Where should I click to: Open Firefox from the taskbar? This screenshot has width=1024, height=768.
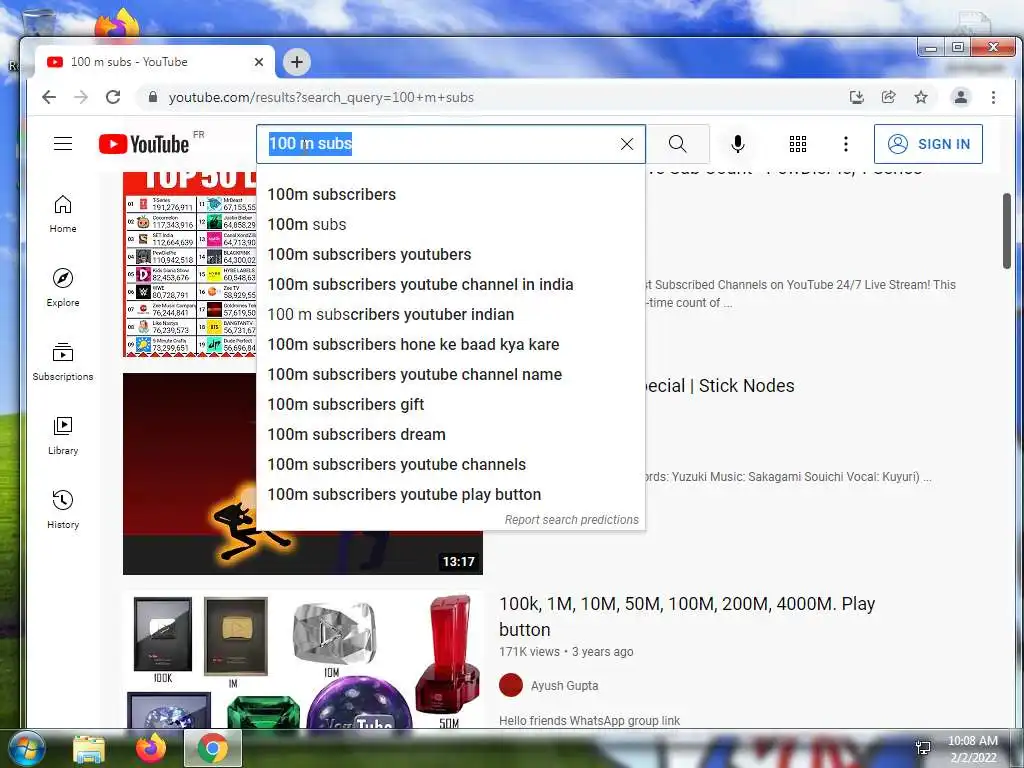(151, 748)
